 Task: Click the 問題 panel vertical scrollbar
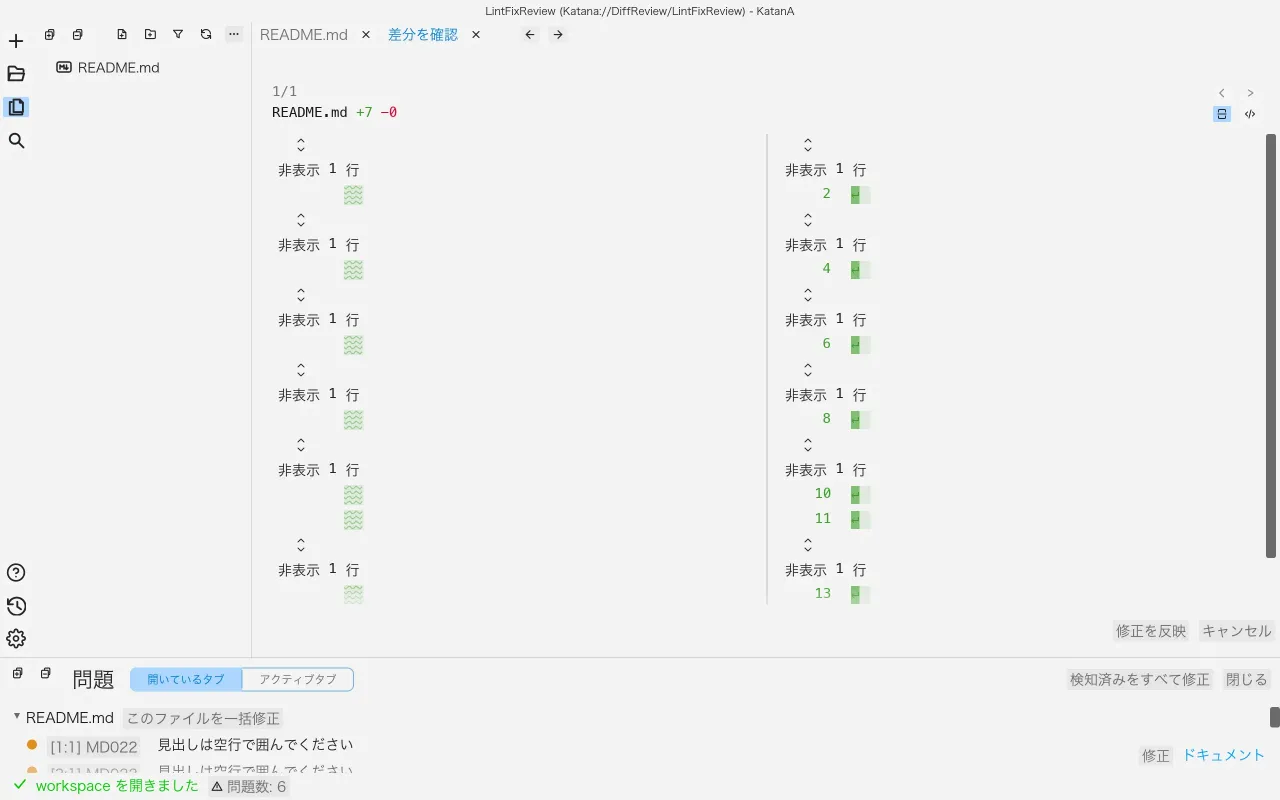coord(1275,717)
